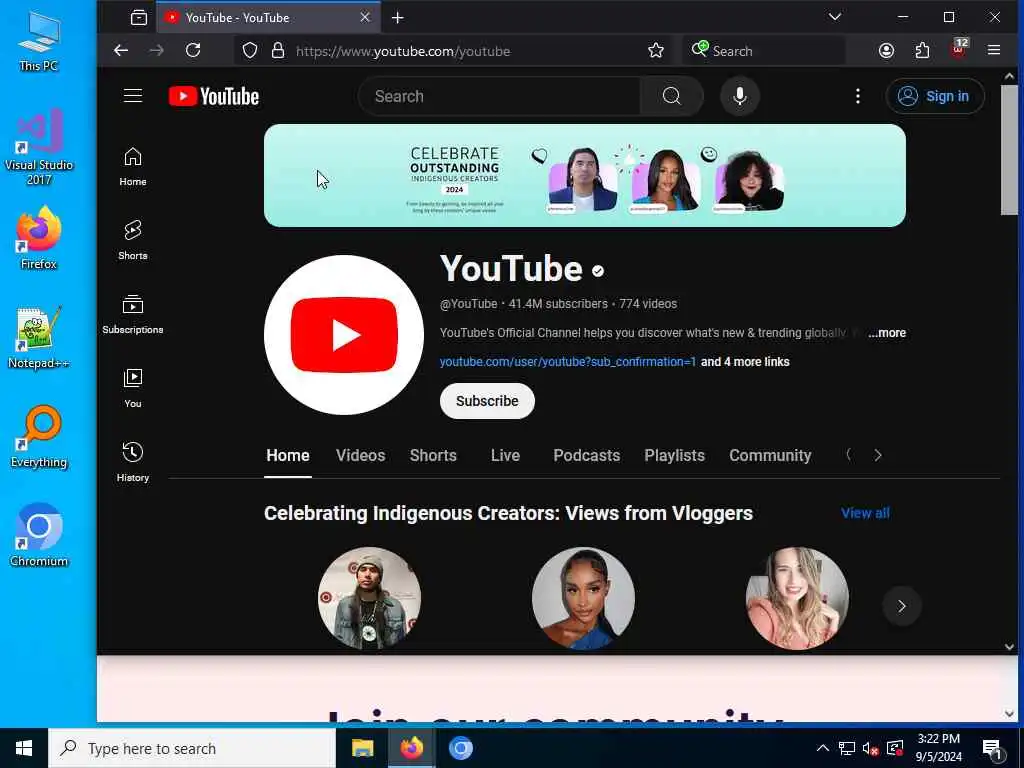The image size is (1024, 768).
Task: Open YouTube settings three-dot menu
Action: pyautogui.click(x=857, y=96)
